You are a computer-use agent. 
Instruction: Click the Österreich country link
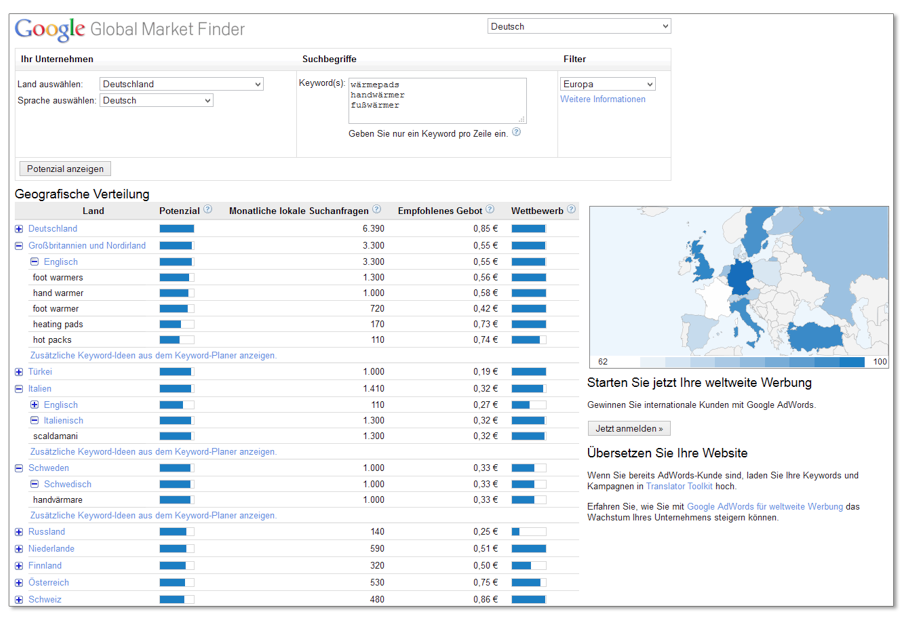[x=49, y=583]
